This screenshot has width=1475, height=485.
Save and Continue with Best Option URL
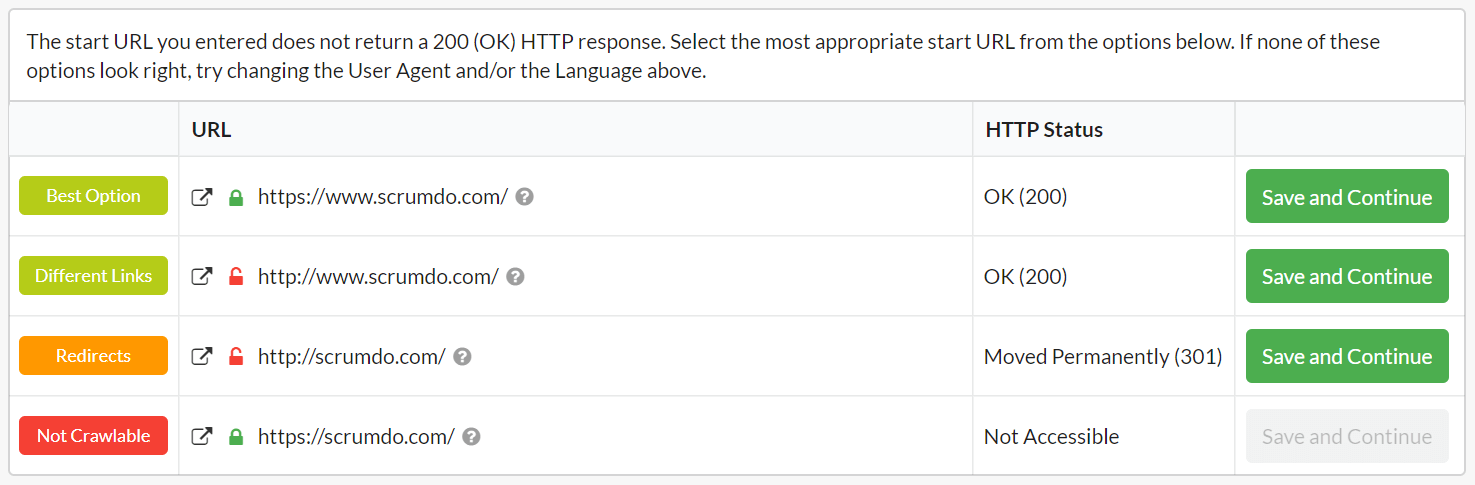[1347, 197]
